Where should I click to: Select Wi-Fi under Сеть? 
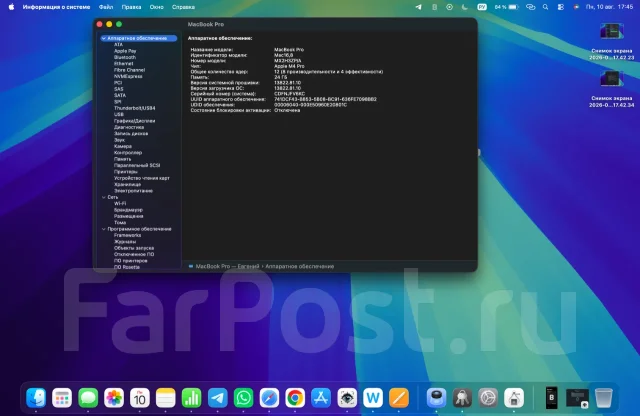(x=120, y=203)
